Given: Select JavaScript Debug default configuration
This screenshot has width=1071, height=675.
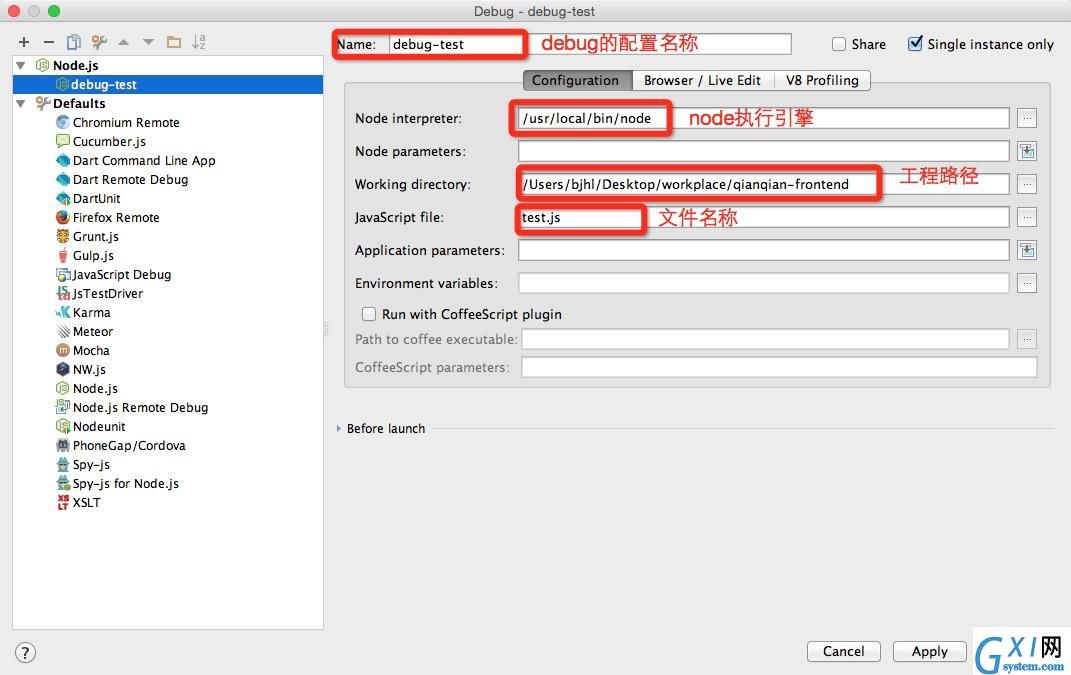Looking at the screenshot, I should point(122,275).
